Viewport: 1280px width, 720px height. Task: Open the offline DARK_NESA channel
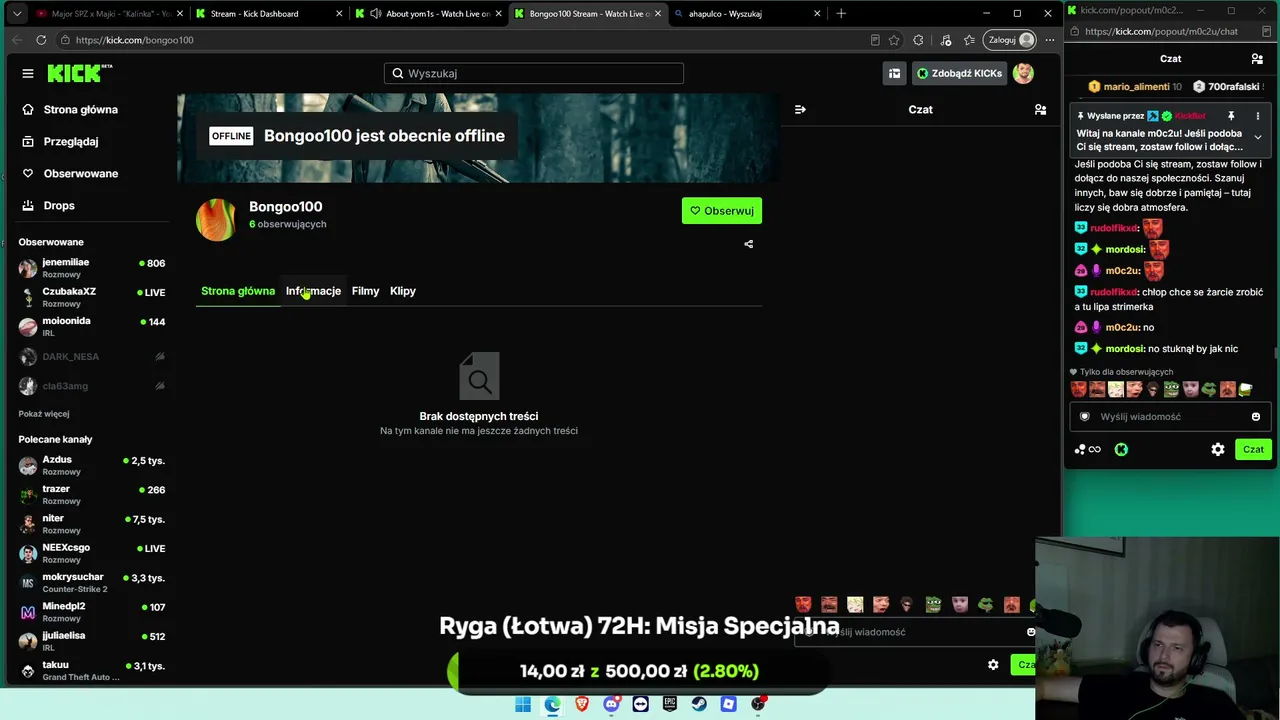click(92, 356)
